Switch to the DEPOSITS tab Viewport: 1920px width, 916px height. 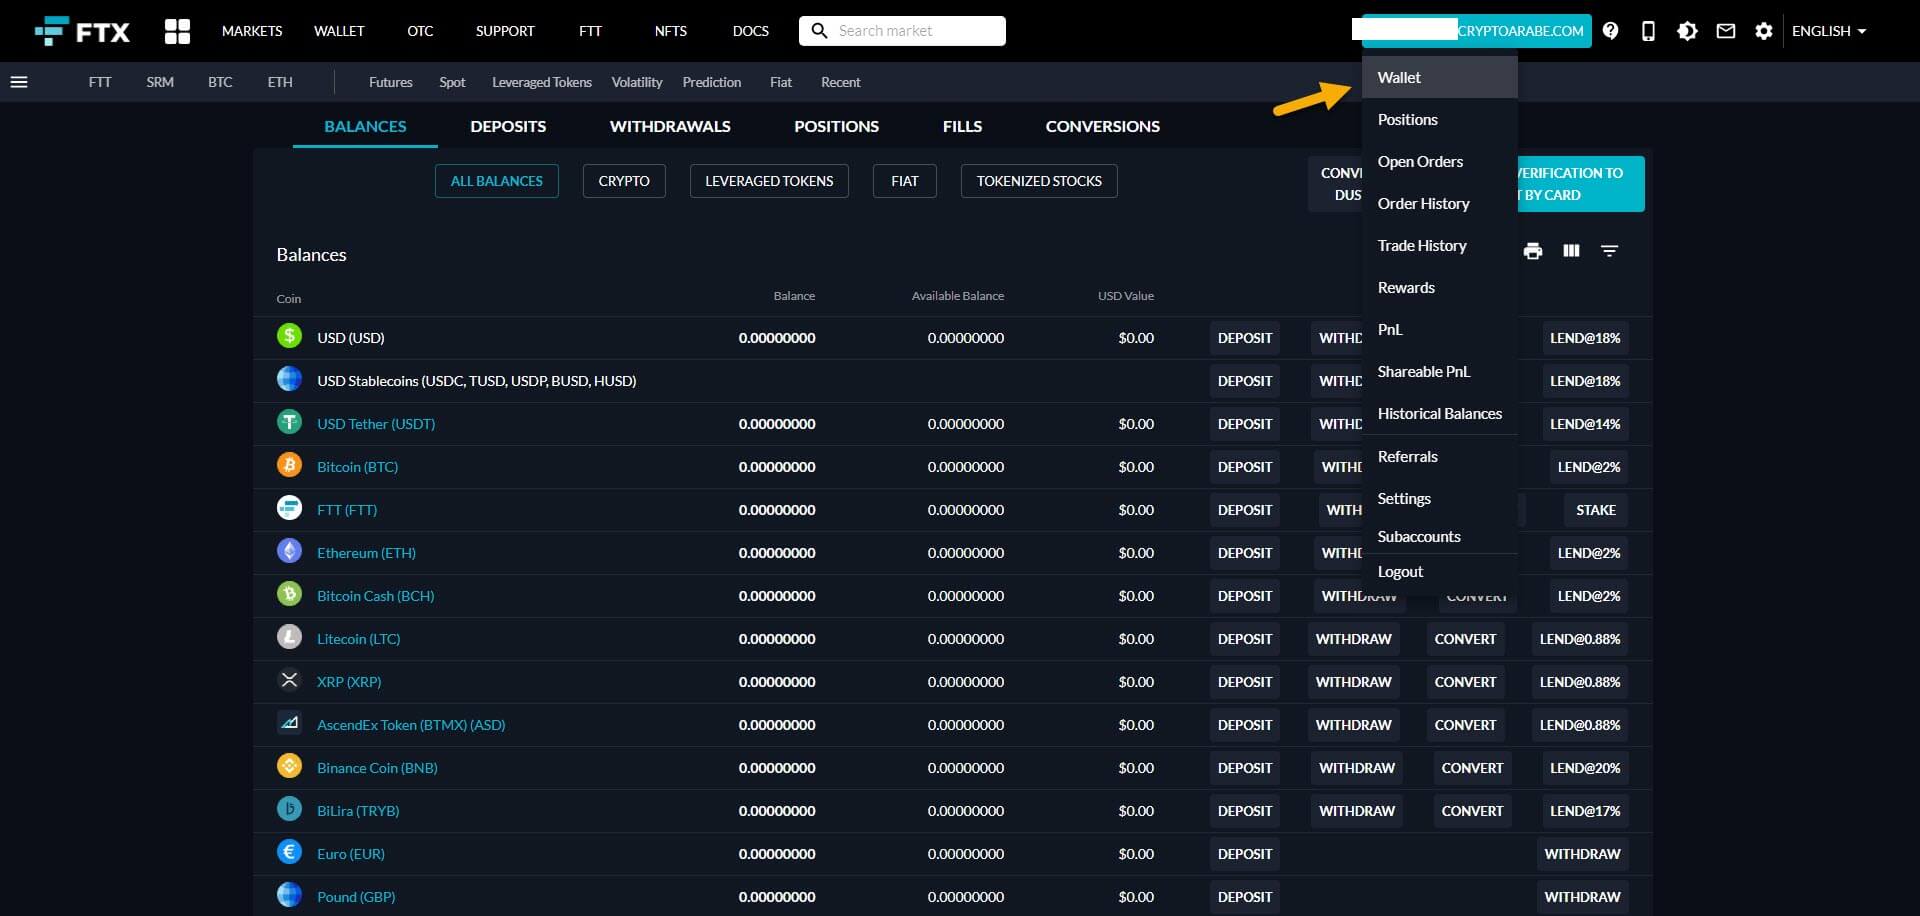point(508,126)
